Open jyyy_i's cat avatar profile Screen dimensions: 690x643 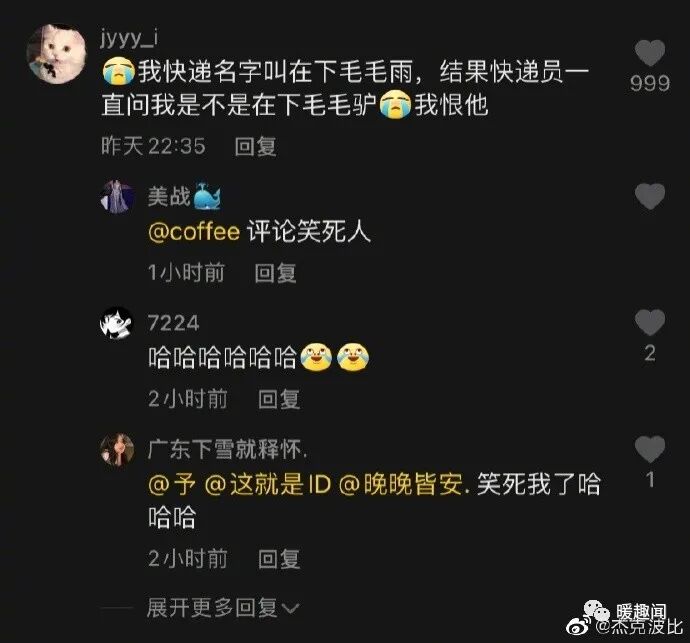coord(57,54)
